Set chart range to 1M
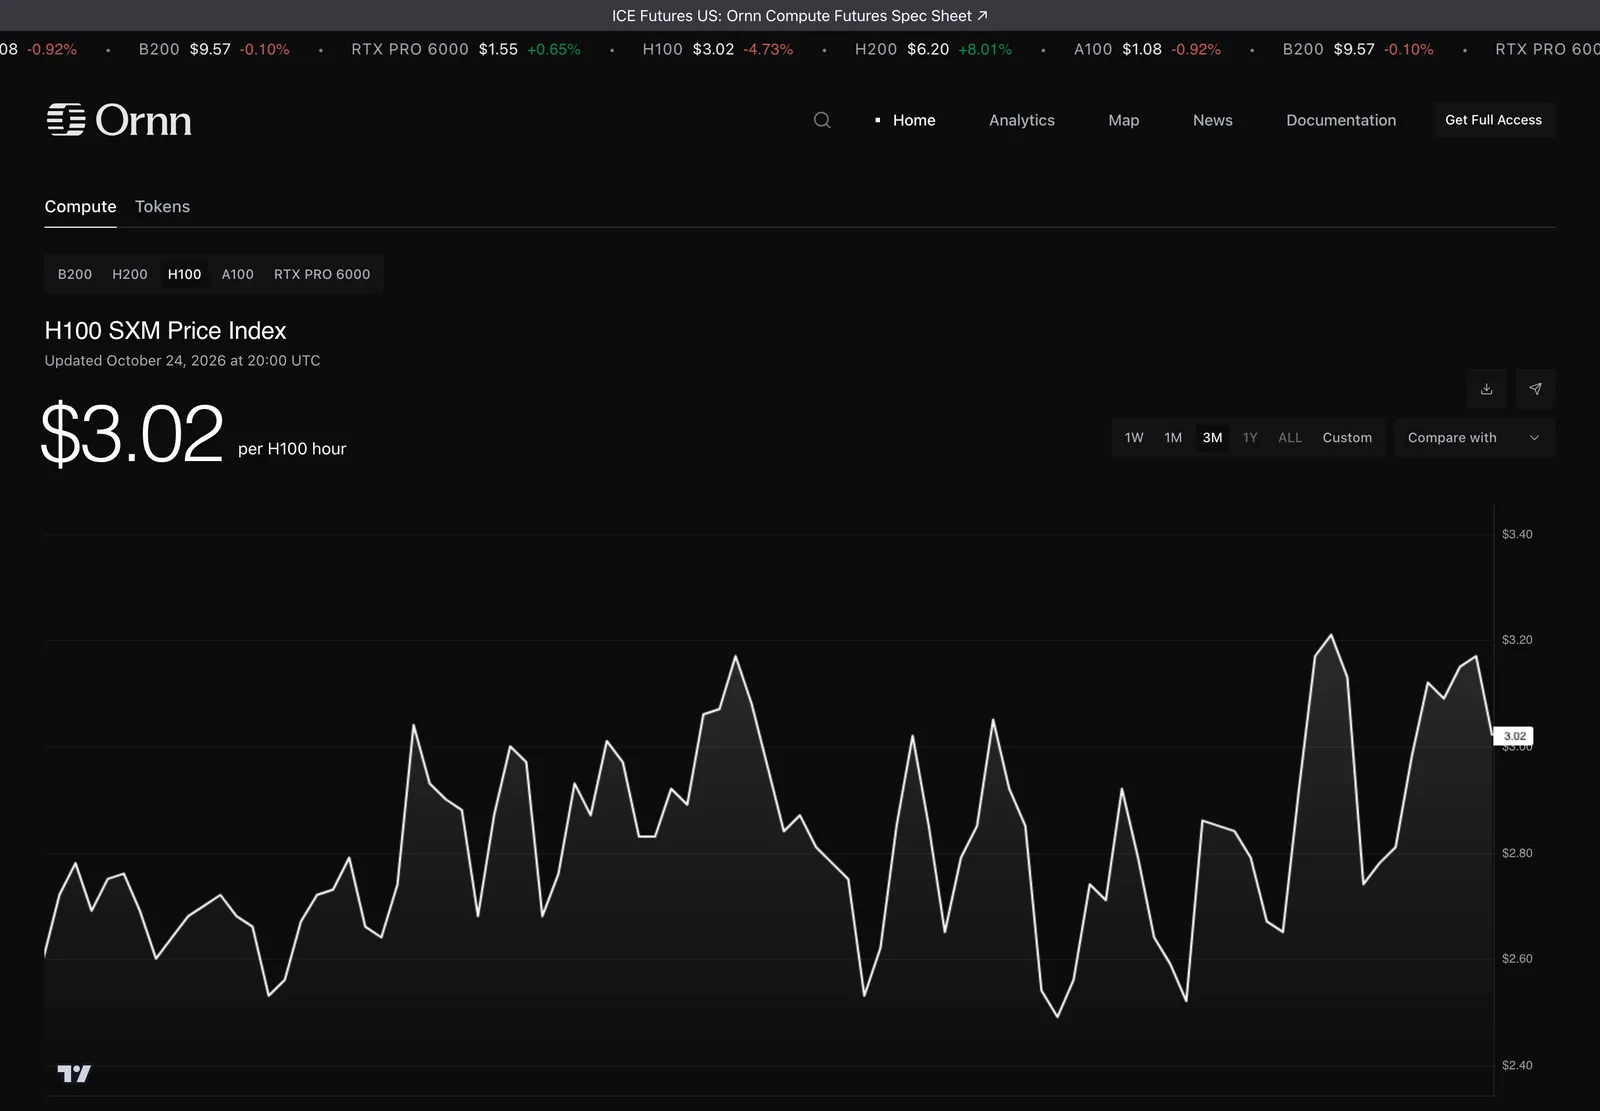 tap(1173, 438)
